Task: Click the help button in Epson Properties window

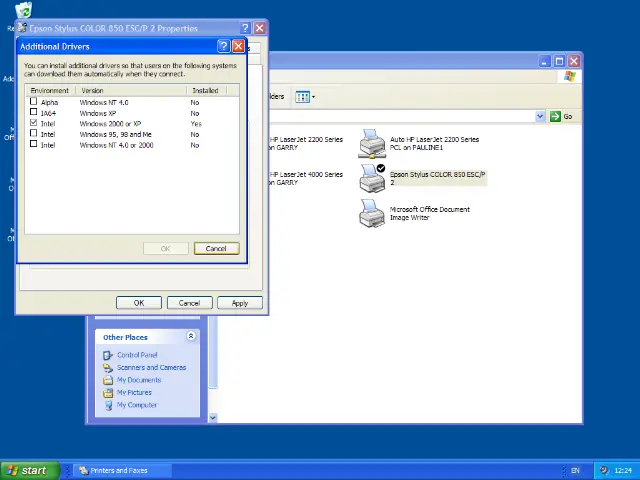Action: pos(245,28)
